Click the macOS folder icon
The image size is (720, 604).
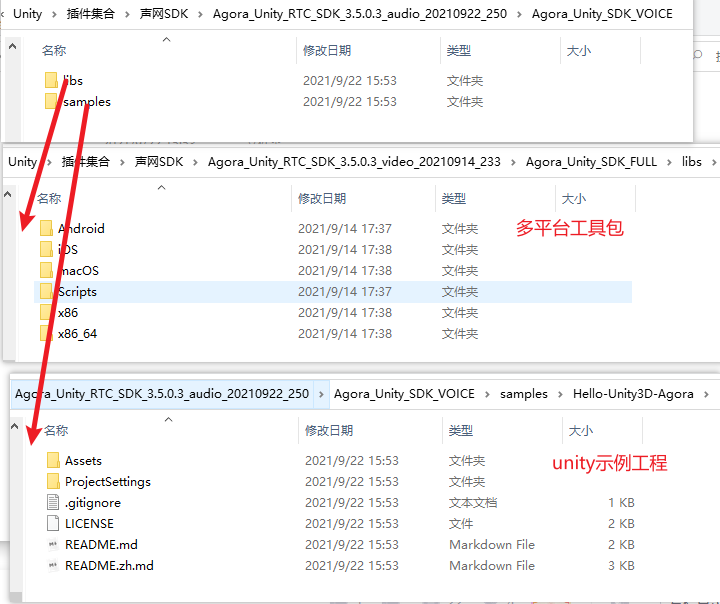[46, 271]
